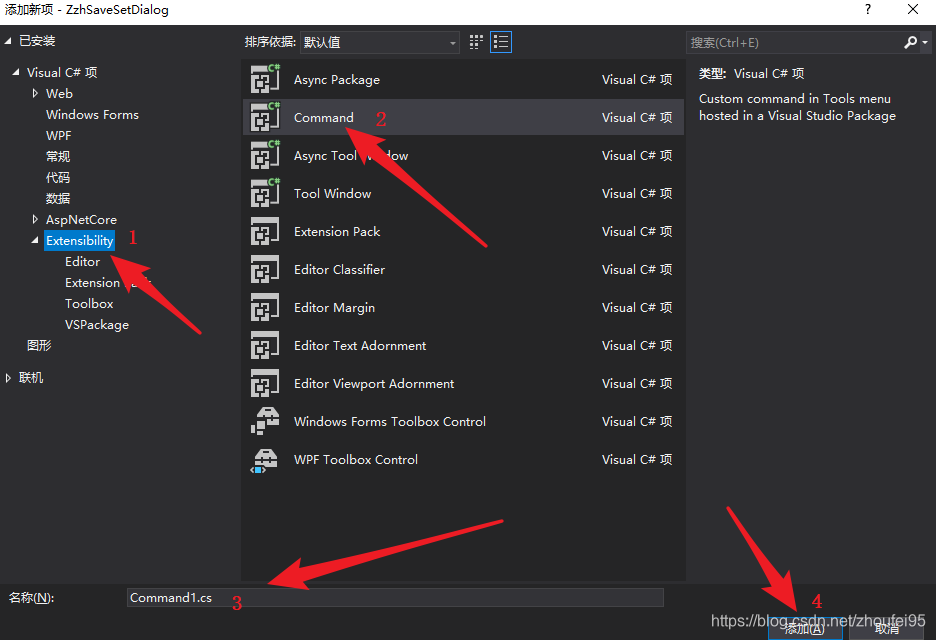The height and width of the screenshot is (640, 936).
Task: Expand the AspNetCore tree node
Action: tap(35, 219)
